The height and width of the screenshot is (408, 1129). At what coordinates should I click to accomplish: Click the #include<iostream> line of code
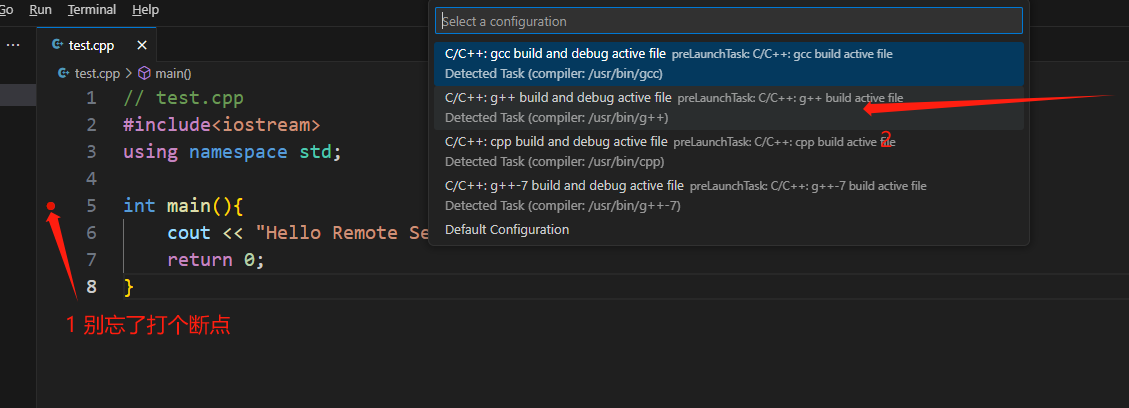click(221, 125)
